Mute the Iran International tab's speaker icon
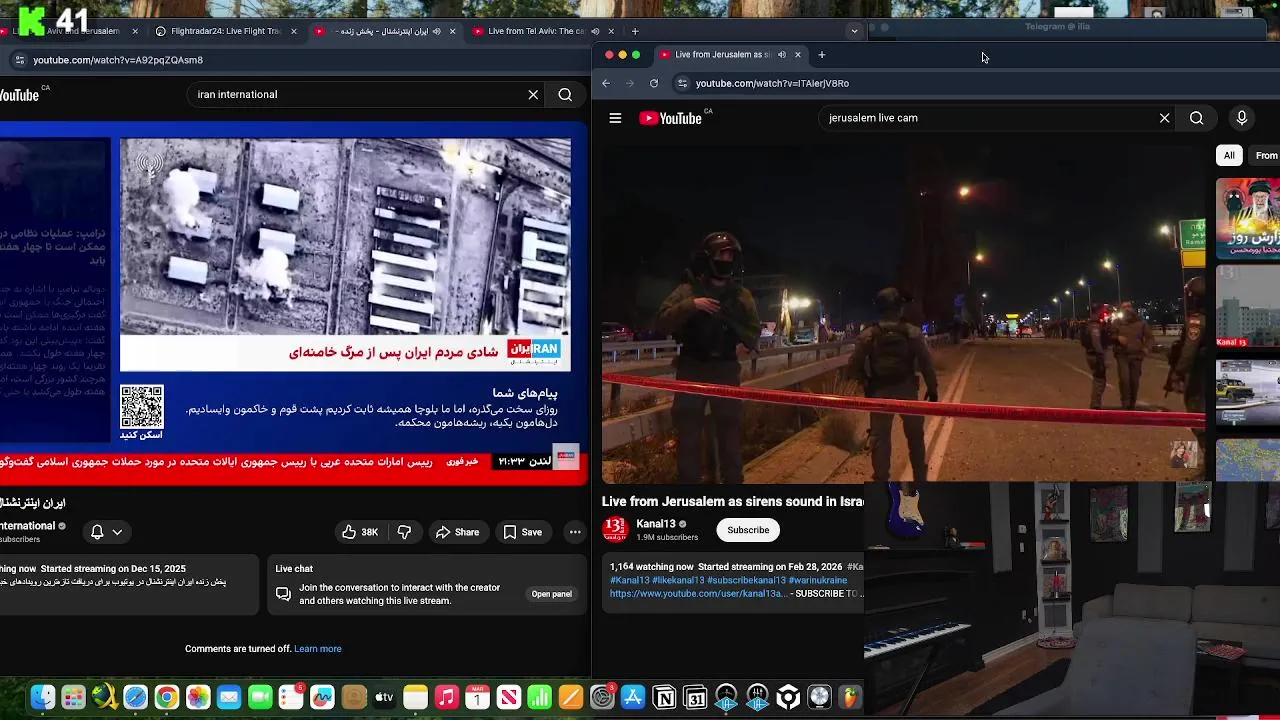The image size is (1280, 720). 436,31
